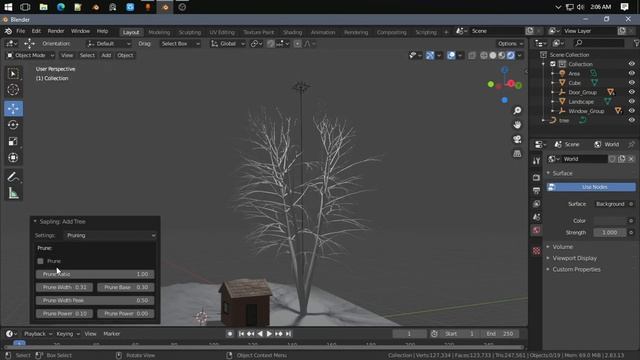The width and height of the screenshot is (640, 360).
Task: Open the Options dropdown in viewport header
Action: click(510, 44)
